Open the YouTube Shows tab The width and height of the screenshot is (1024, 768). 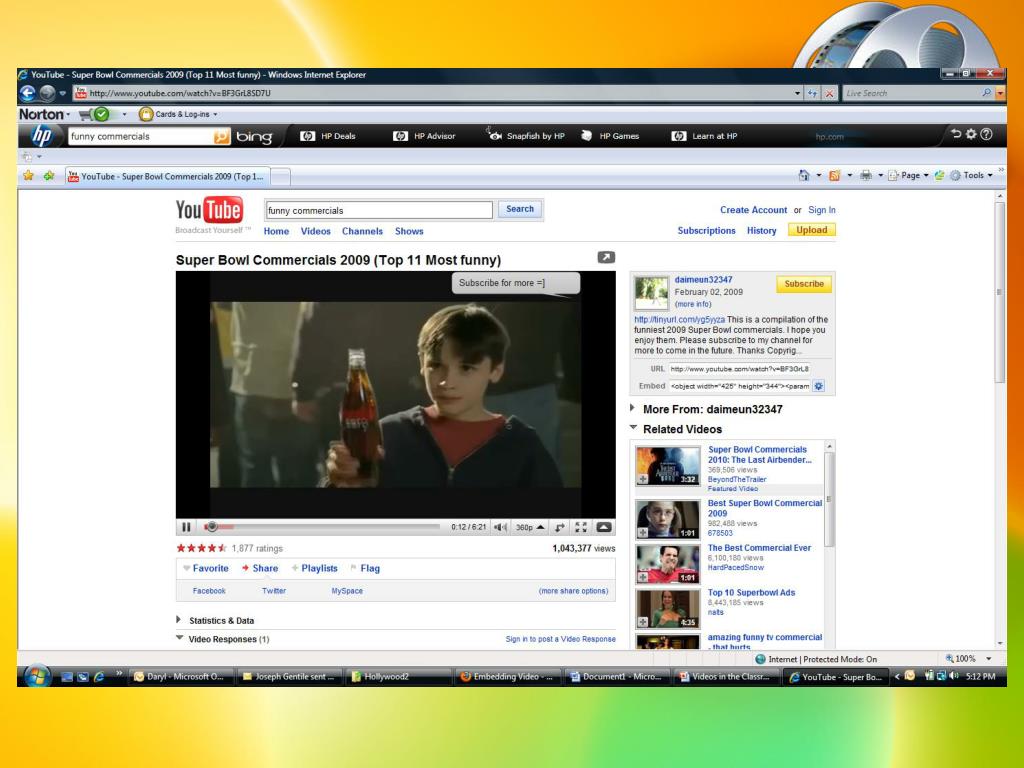tap(409, 231)
